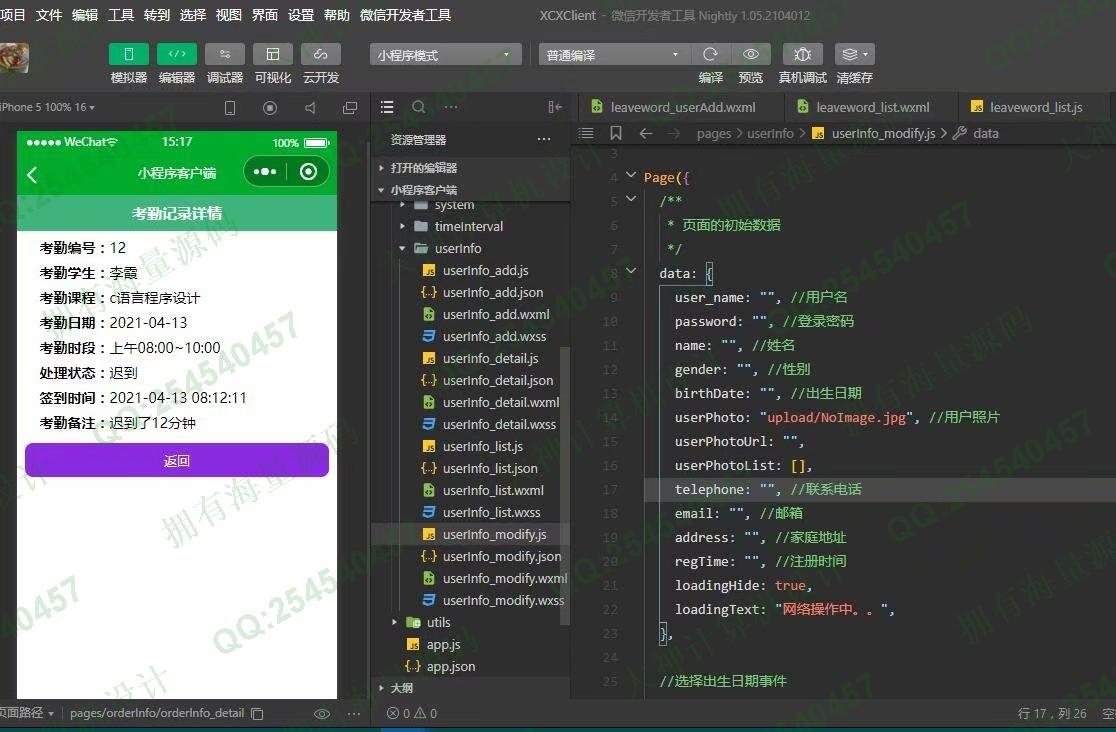Click the mini program close target icon
This screenshot has height=732, width=1116.
tap(308, 172)
